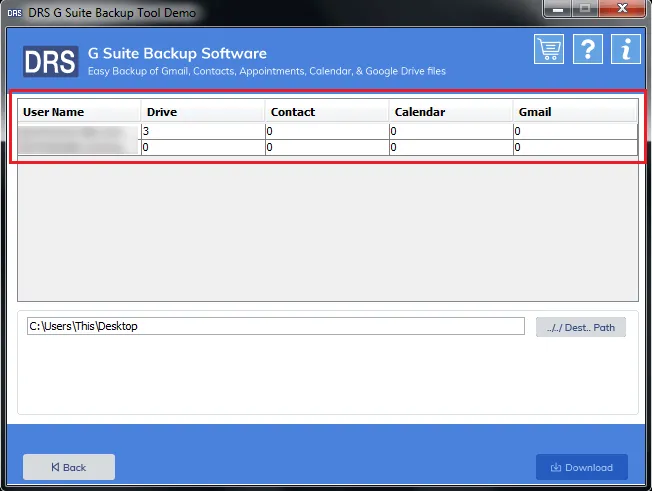Select the Drive column header

[203, 112]
